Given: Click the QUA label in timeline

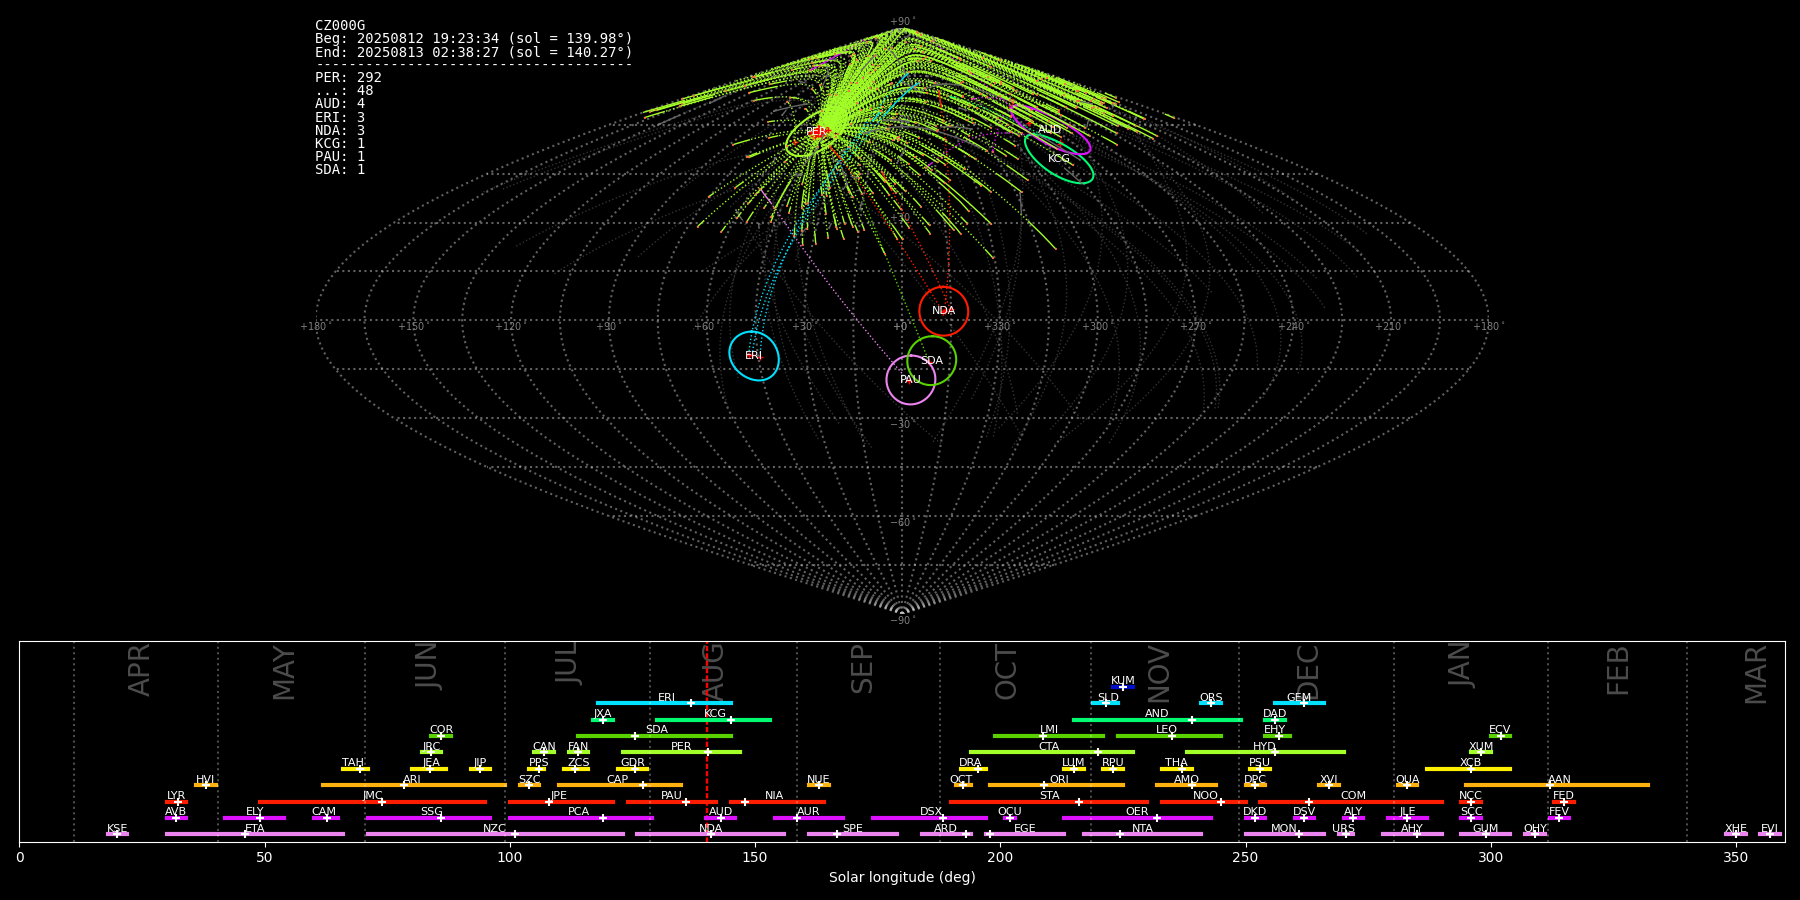Looking at the screenshot, I should [1407, 780].
